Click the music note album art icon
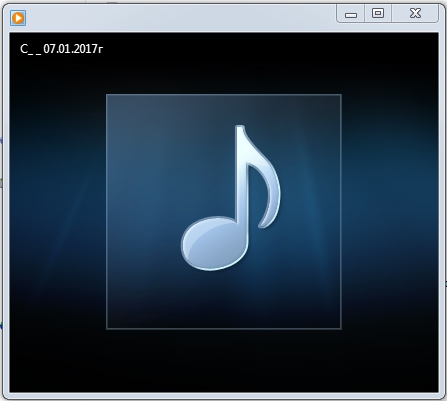 click(231, 198)
